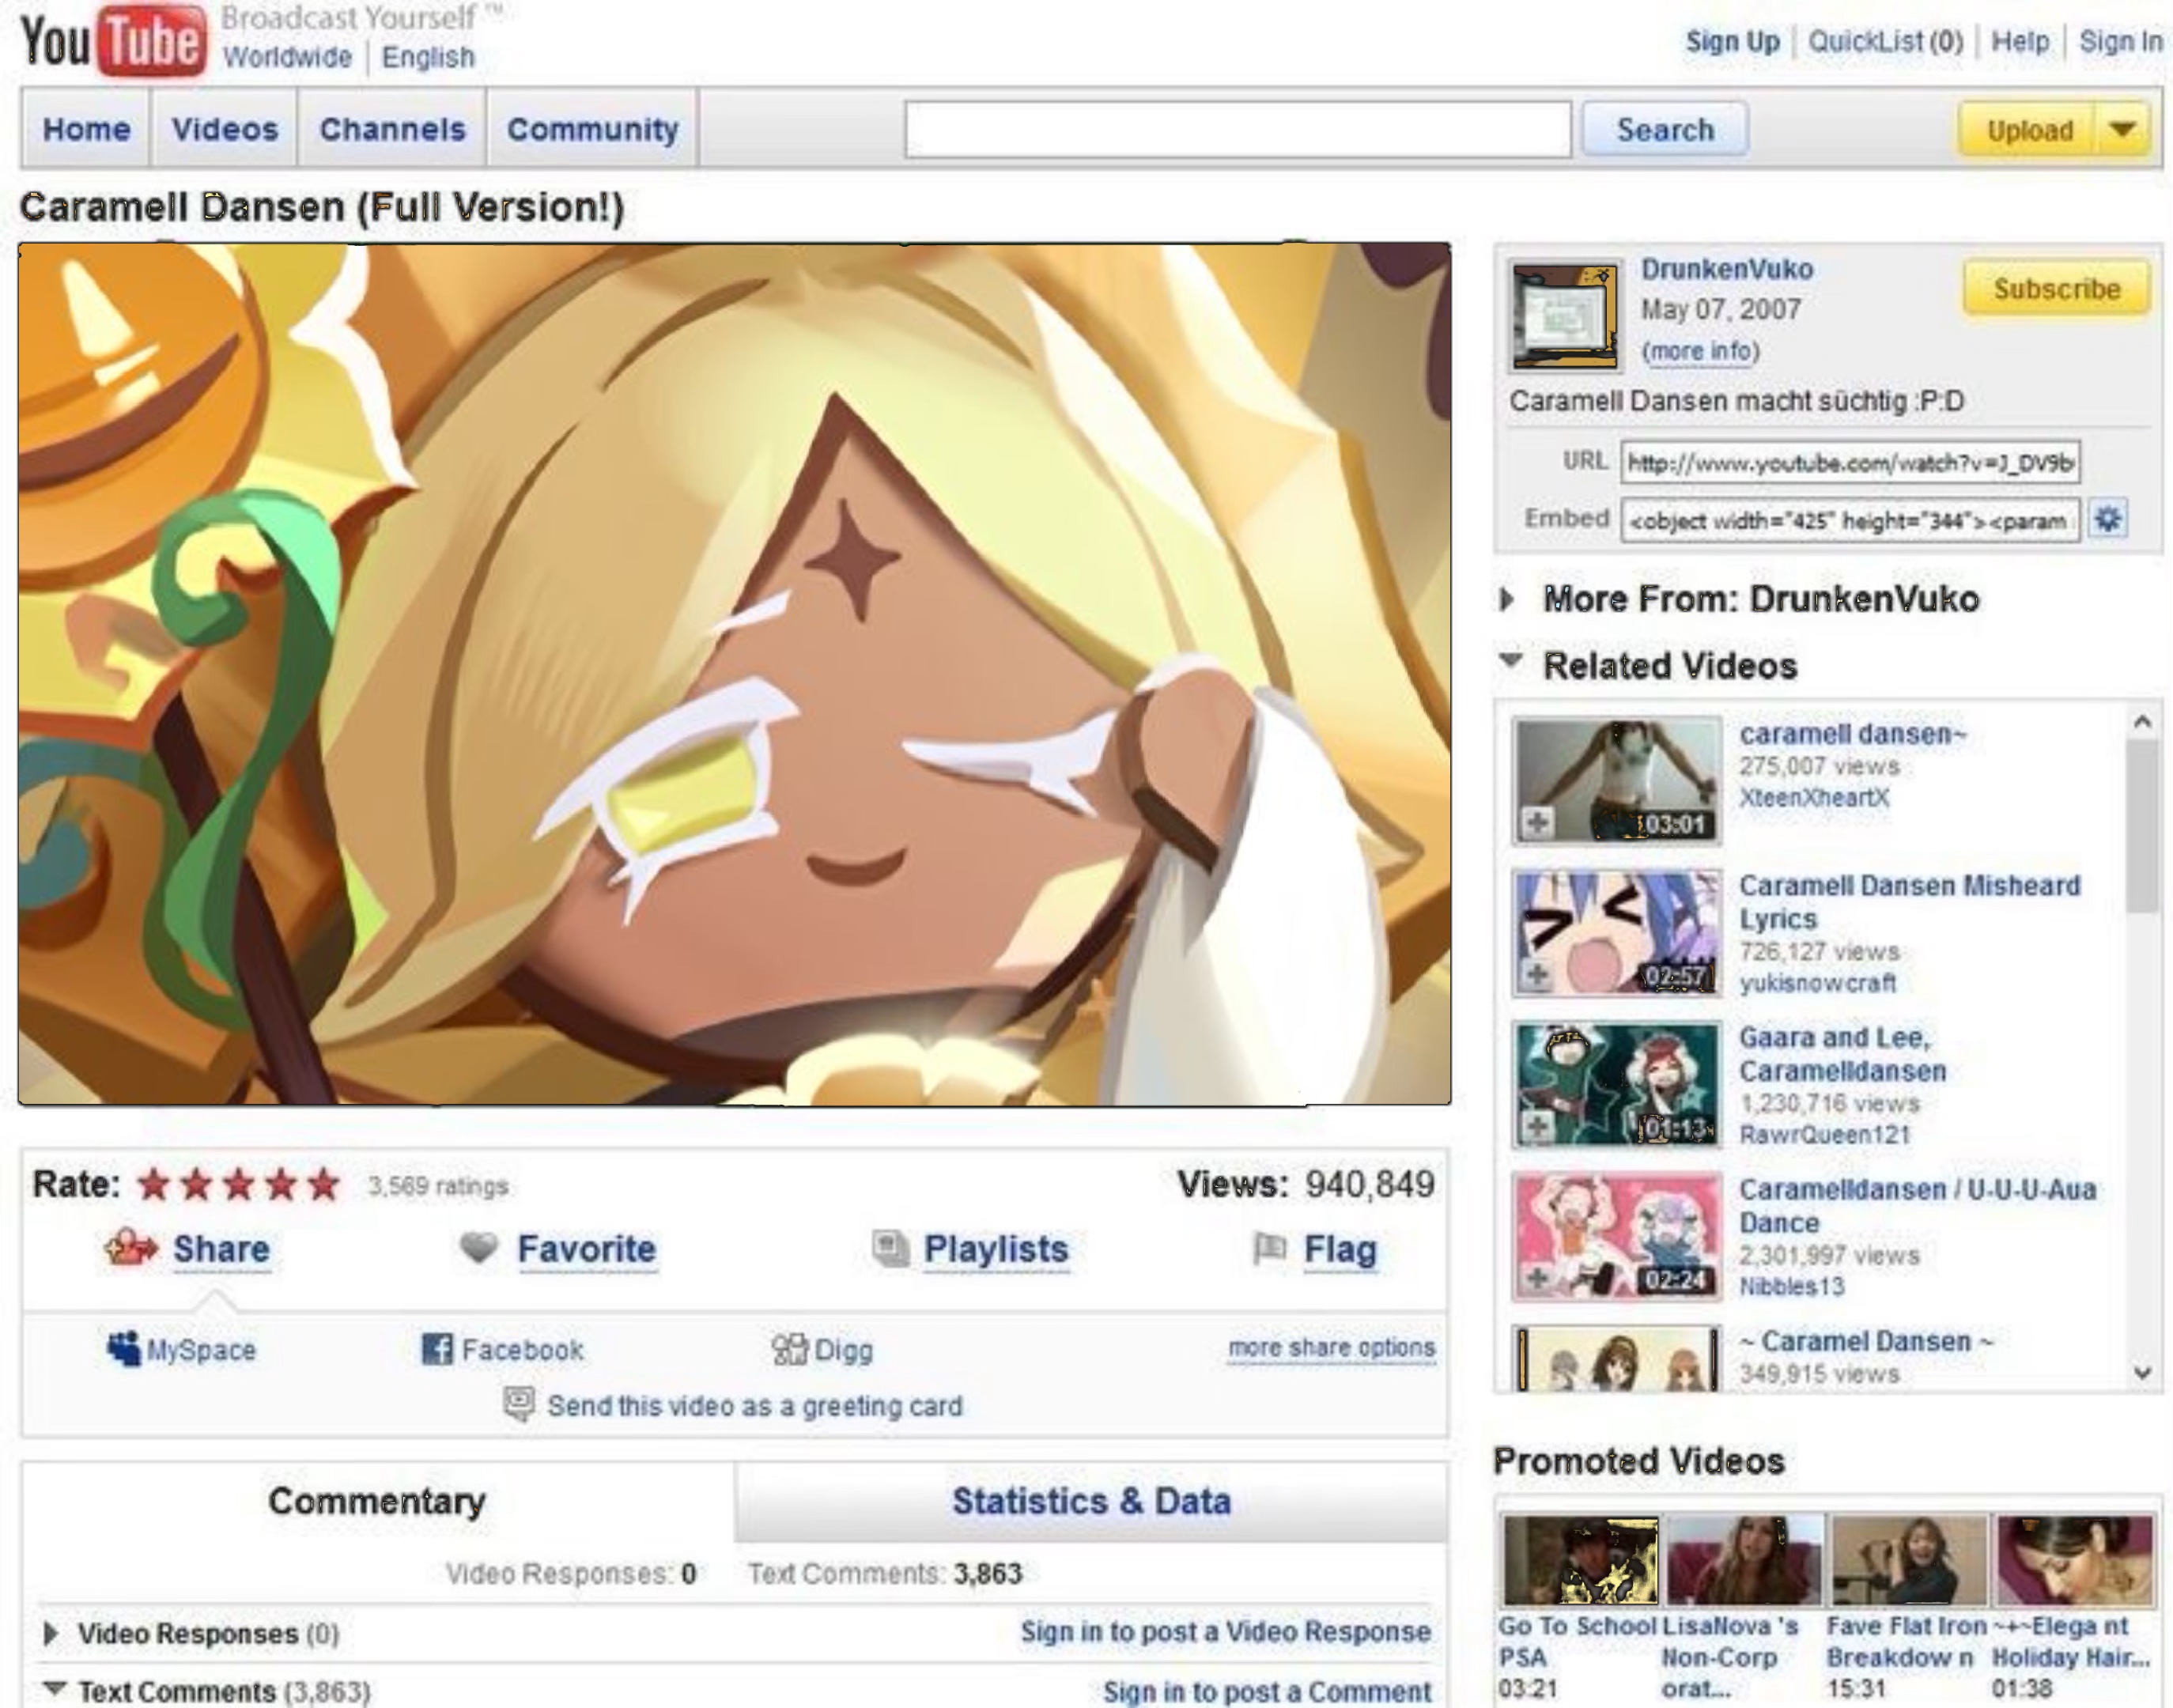Select the video URL field
This screenshot has height=1708, width=2173.
tap(1850, 462)
